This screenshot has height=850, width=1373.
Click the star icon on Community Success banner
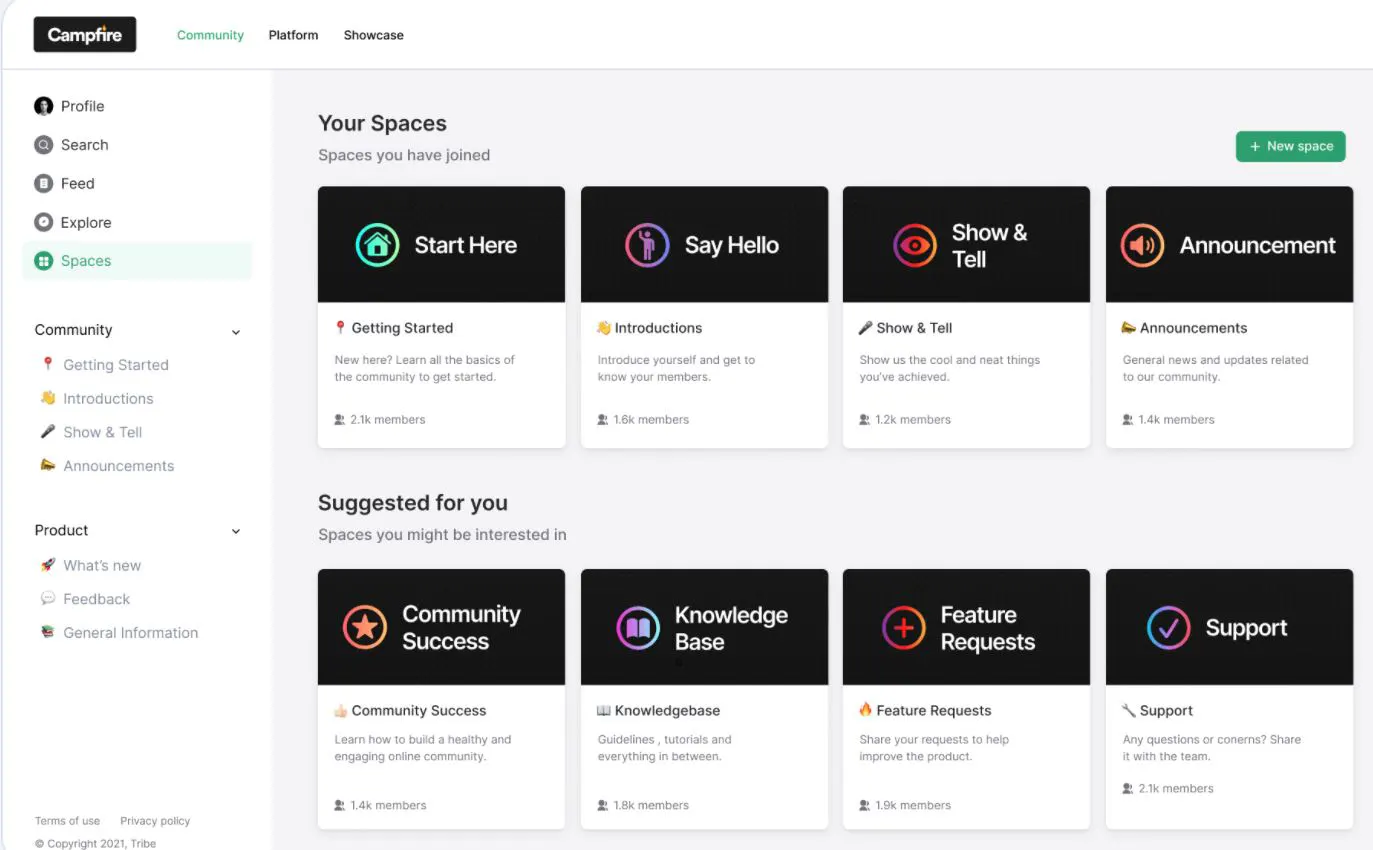point(365,627)
